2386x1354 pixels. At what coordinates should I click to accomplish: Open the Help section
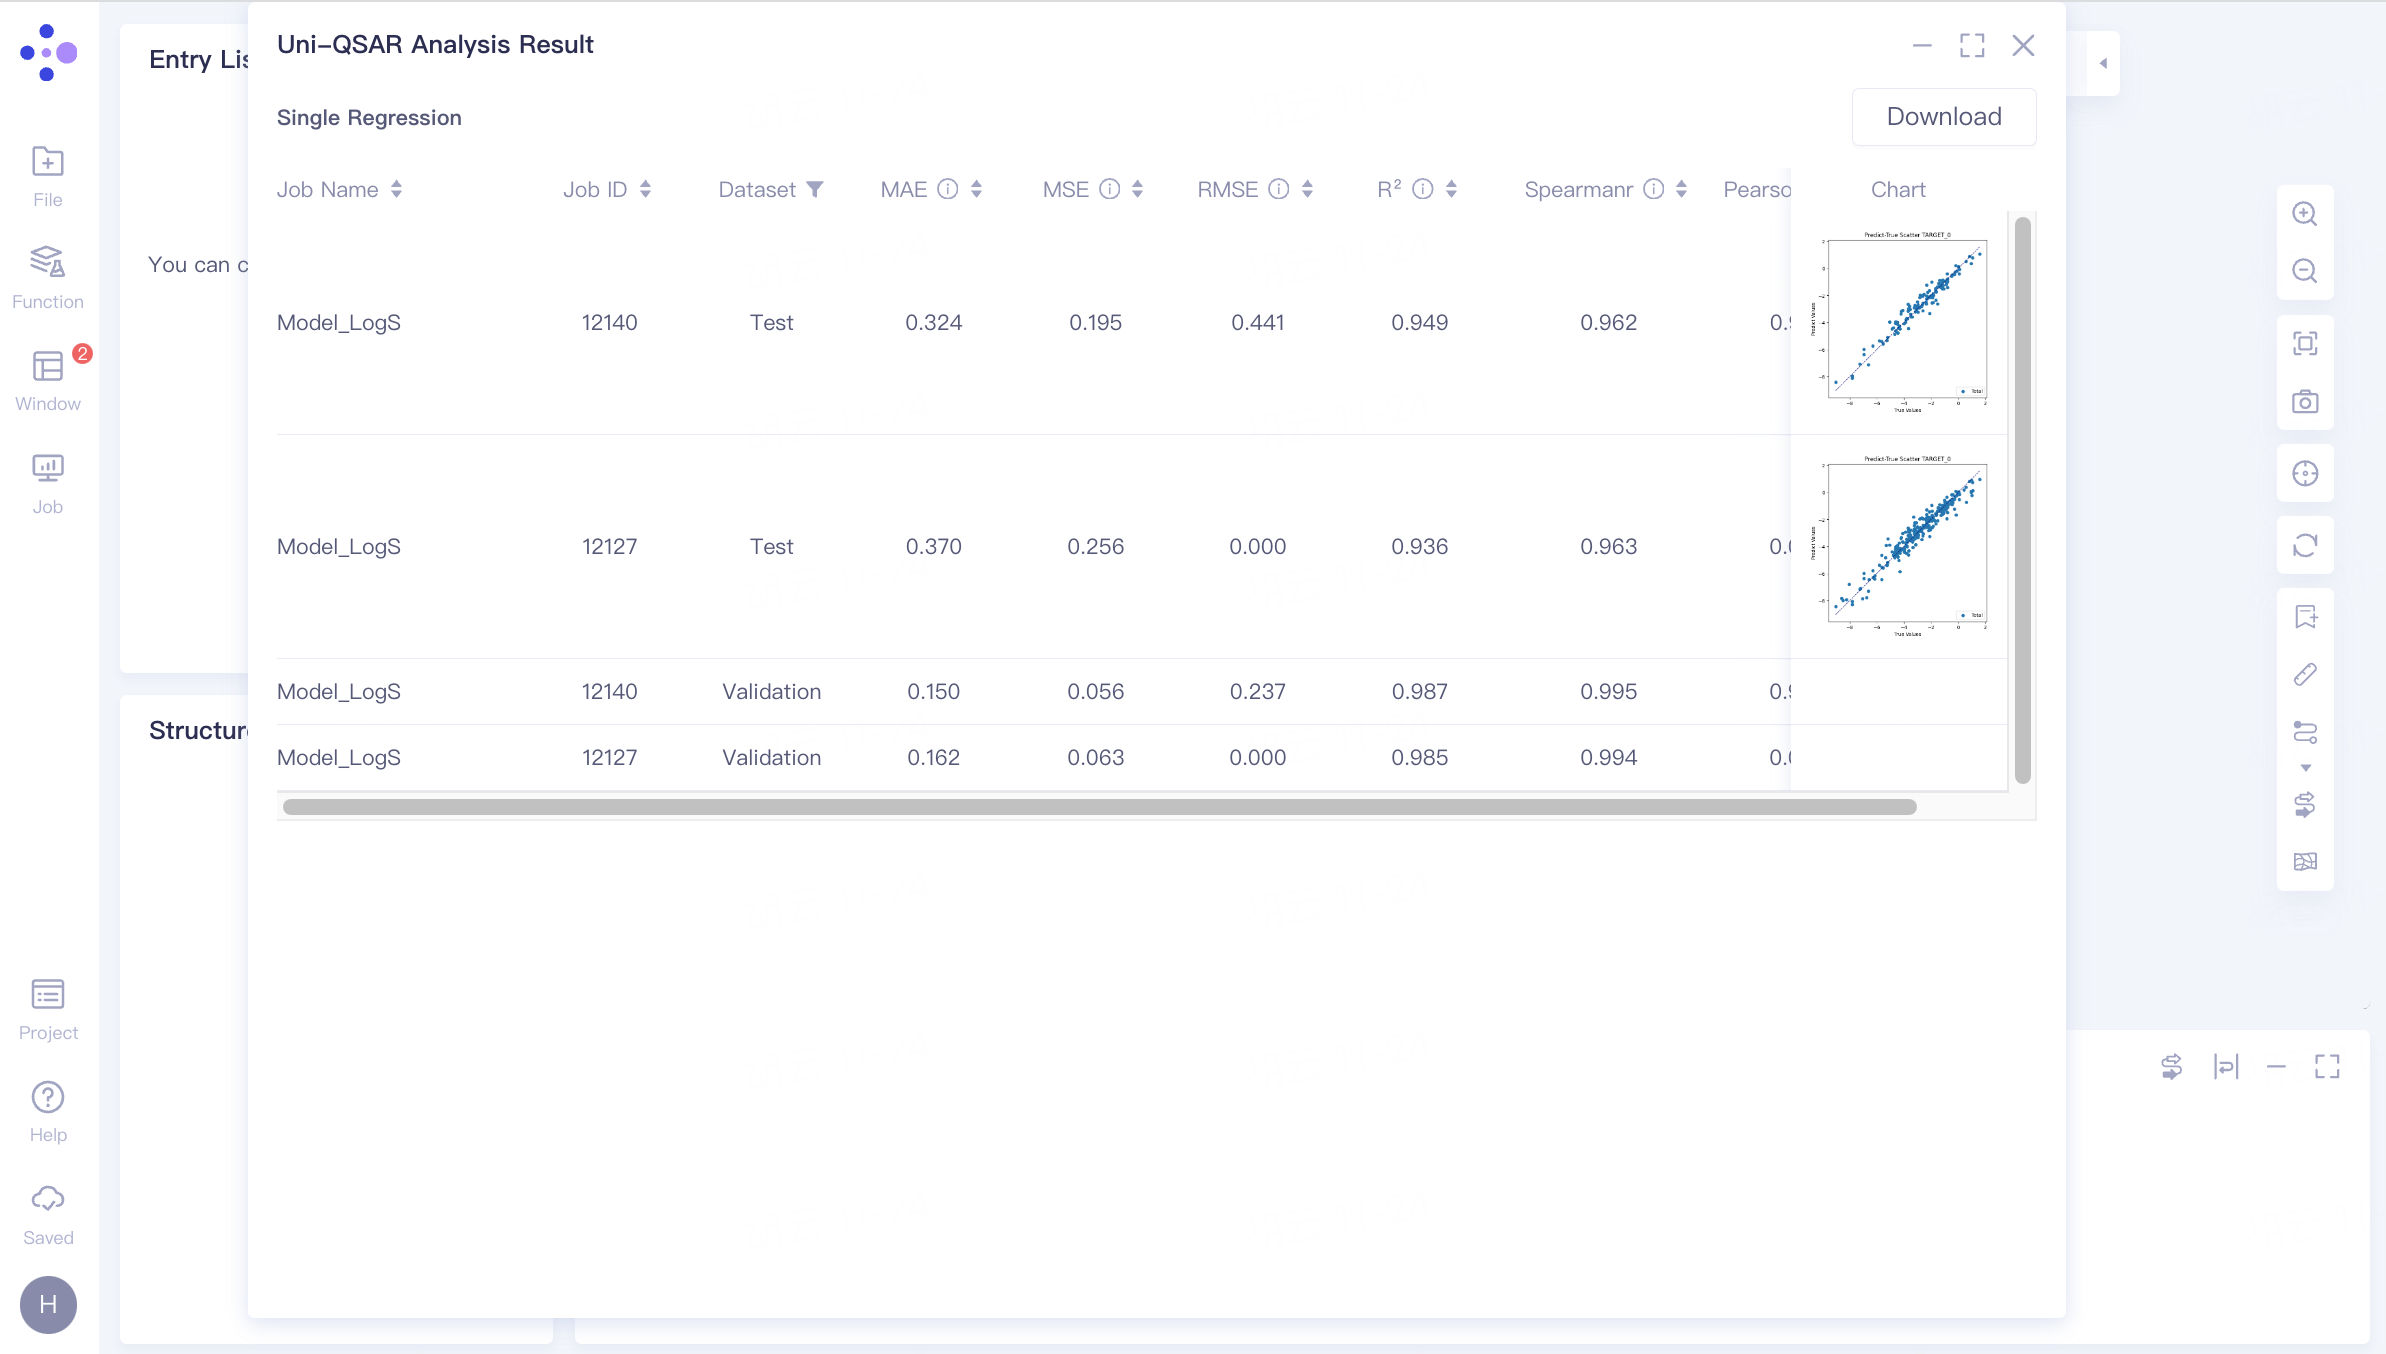click(x=48, y=1110)
